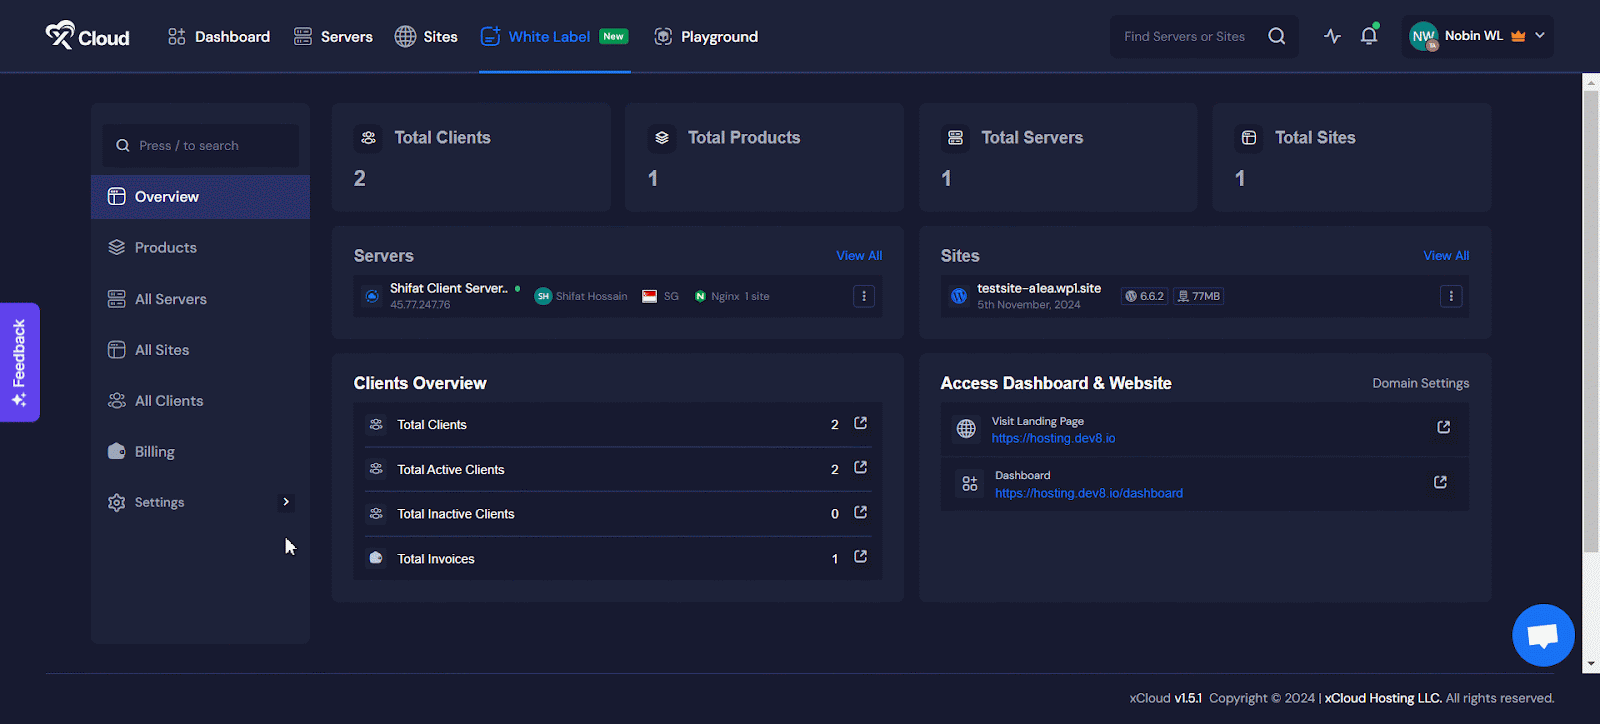Image resolution: width=1600 pixels, height=724 pixels.
Task: Click the Shifat Client Server name
Action: pos(449,288)
